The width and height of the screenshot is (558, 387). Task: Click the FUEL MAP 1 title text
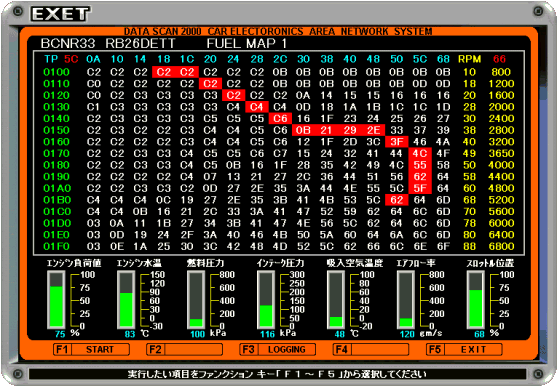[x=247, y=43]
